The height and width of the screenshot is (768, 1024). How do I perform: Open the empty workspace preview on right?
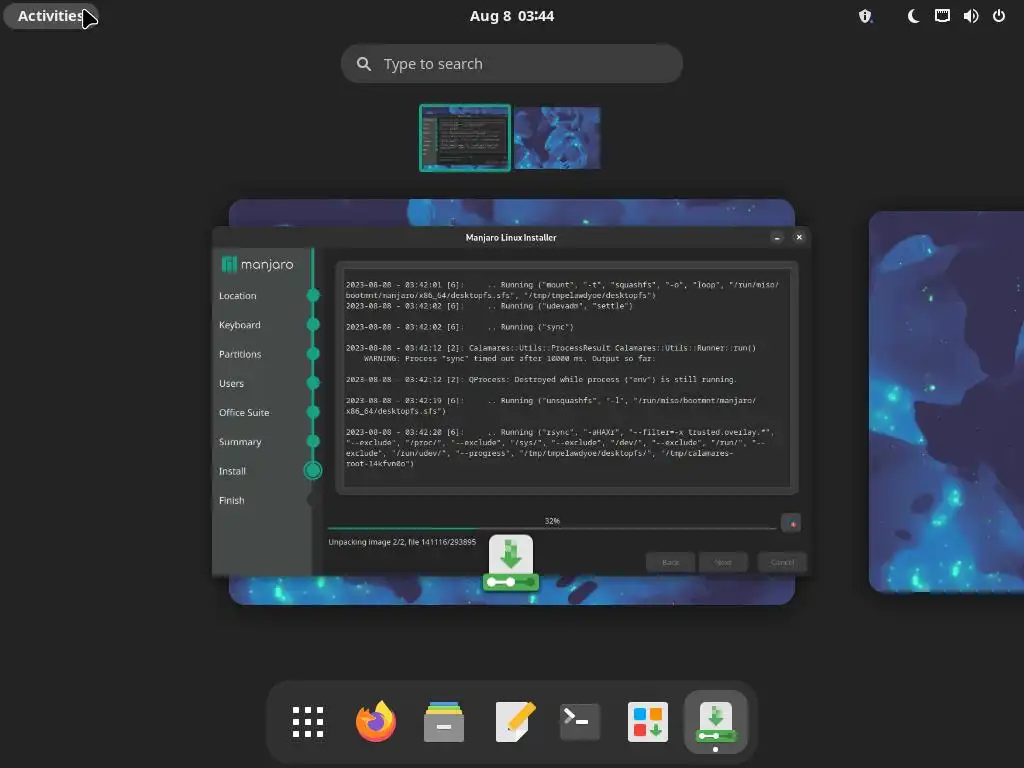pyautogui.click(x=946, y=402)
